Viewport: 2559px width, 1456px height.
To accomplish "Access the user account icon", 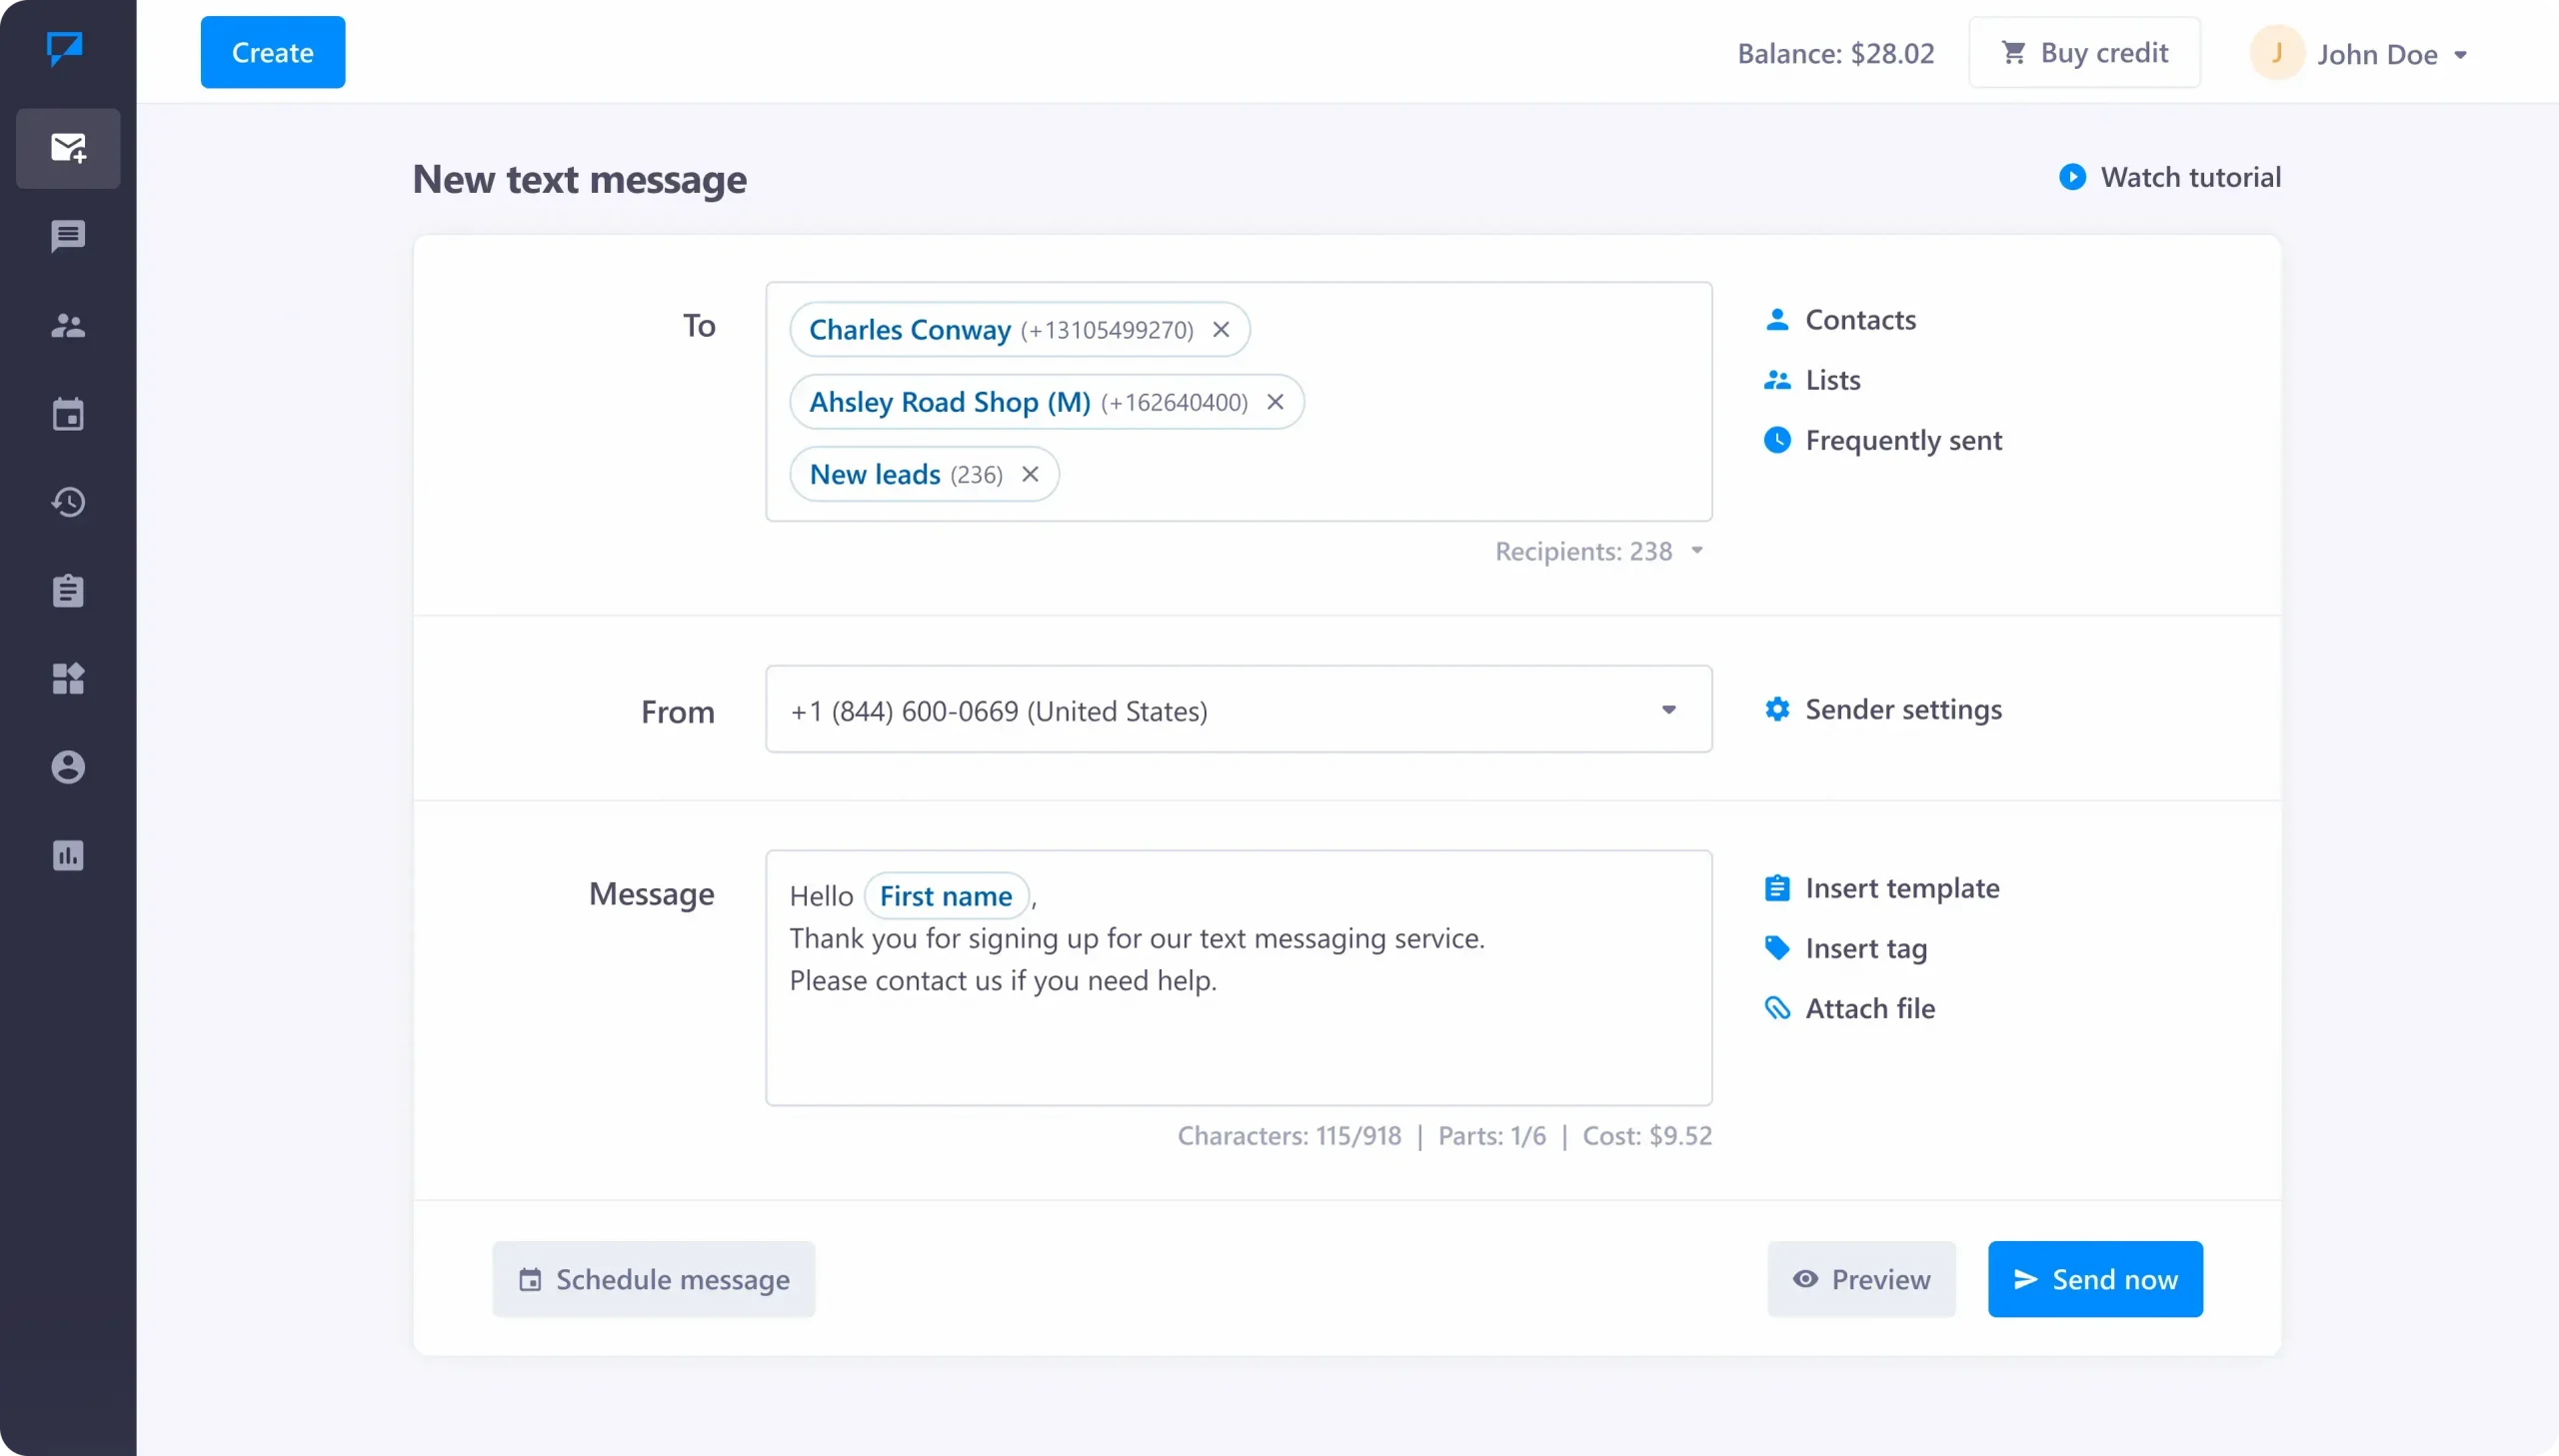I will 2278,53.
